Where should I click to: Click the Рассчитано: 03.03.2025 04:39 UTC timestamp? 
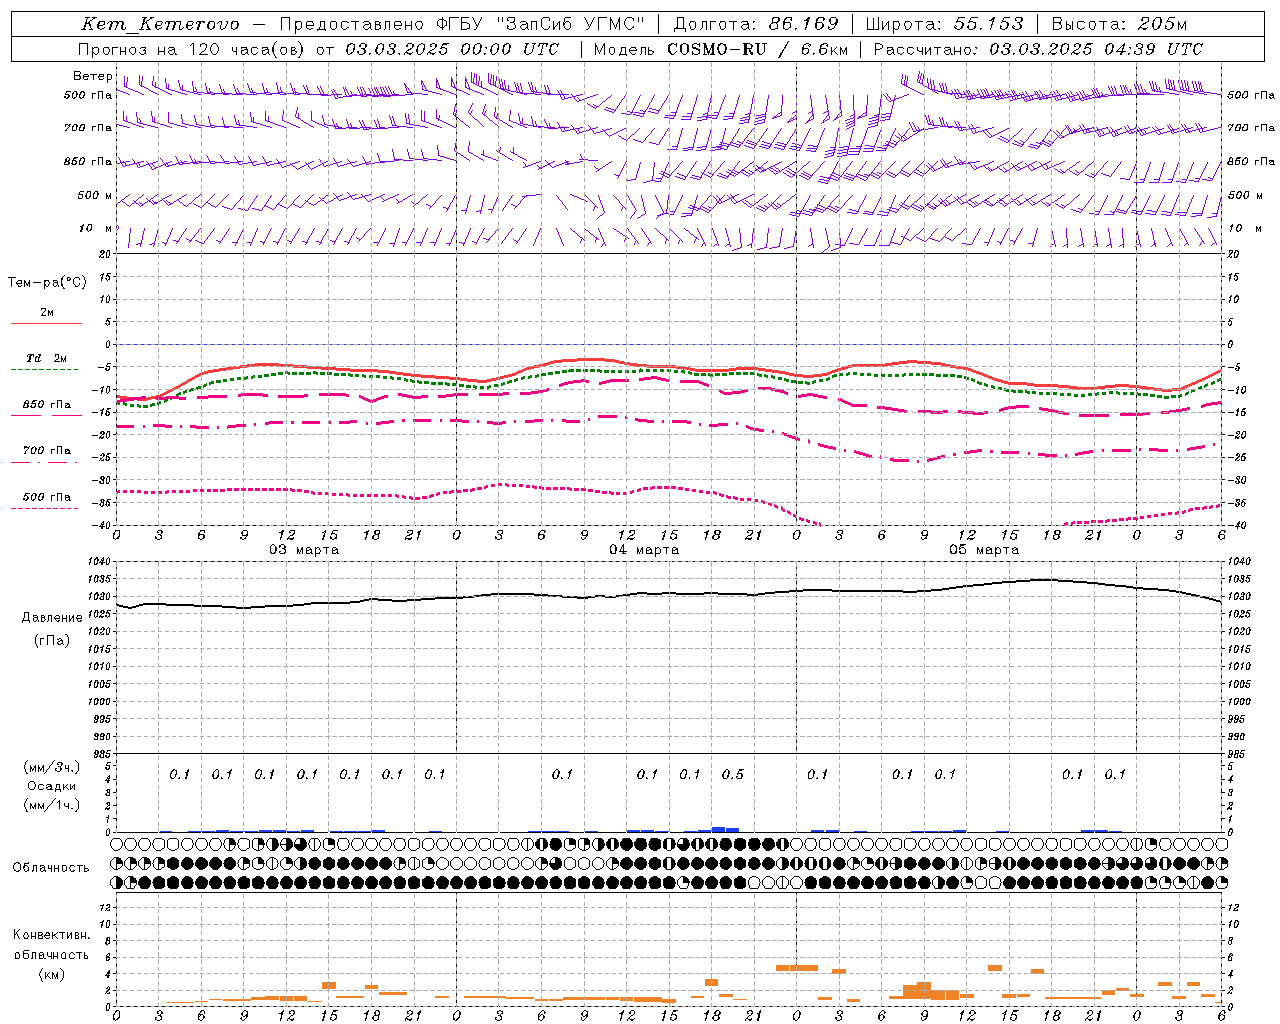pos(1038,49)
